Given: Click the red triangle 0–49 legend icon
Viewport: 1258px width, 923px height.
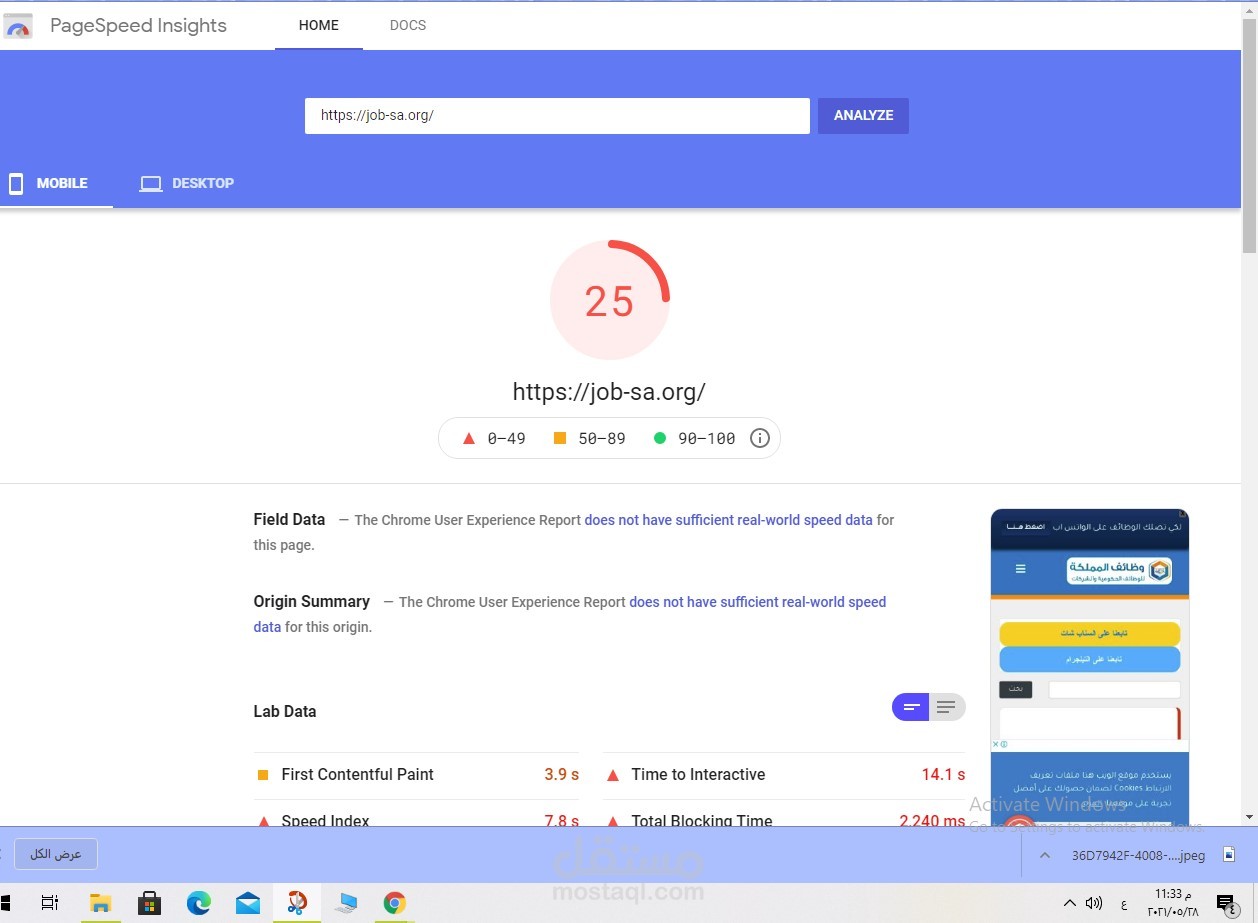Looking at the screenshot, I should click(x=468, y=438).
